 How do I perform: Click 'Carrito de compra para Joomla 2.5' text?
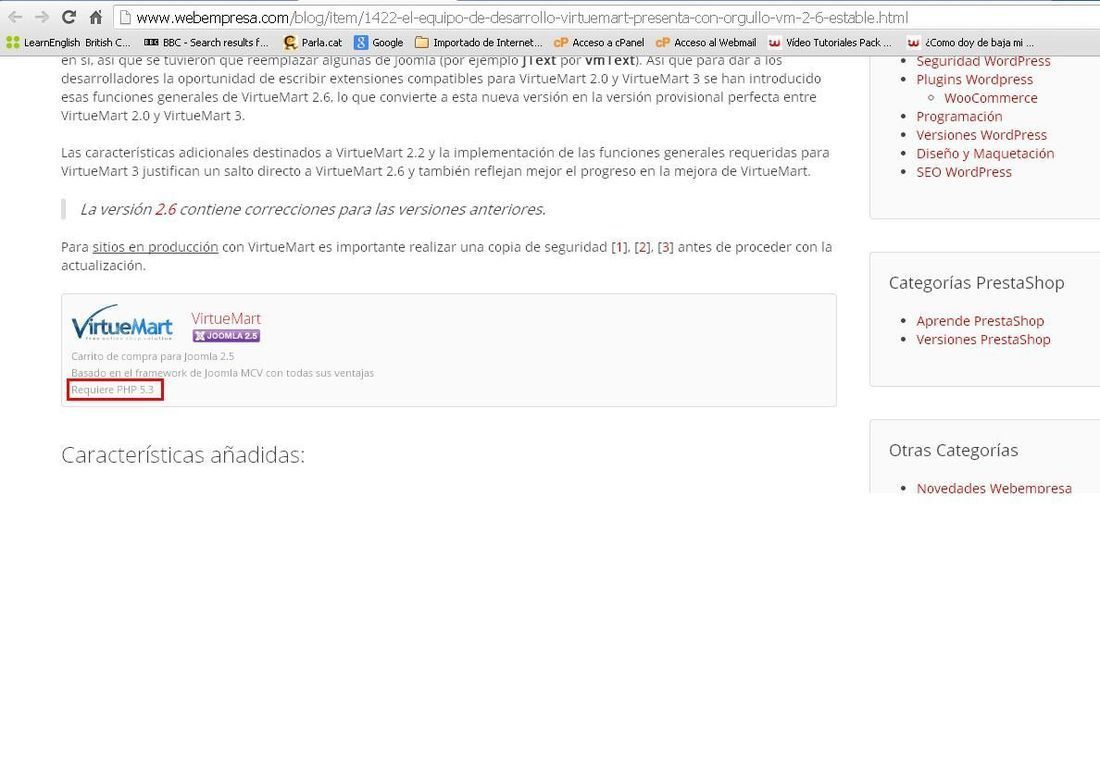click(x=153, y=356)
